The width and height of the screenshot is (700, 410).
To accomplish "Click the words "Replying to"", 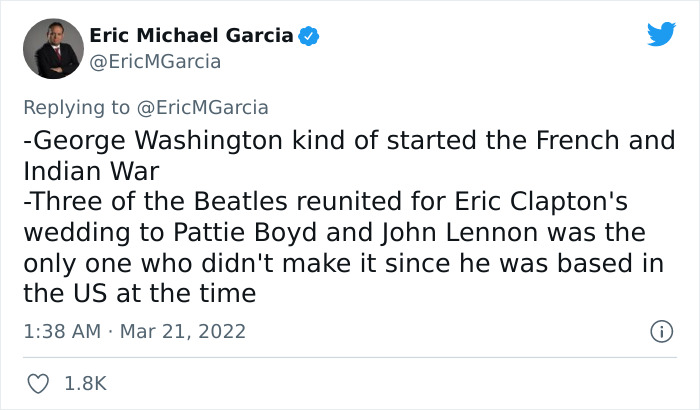I will point(76,107).
